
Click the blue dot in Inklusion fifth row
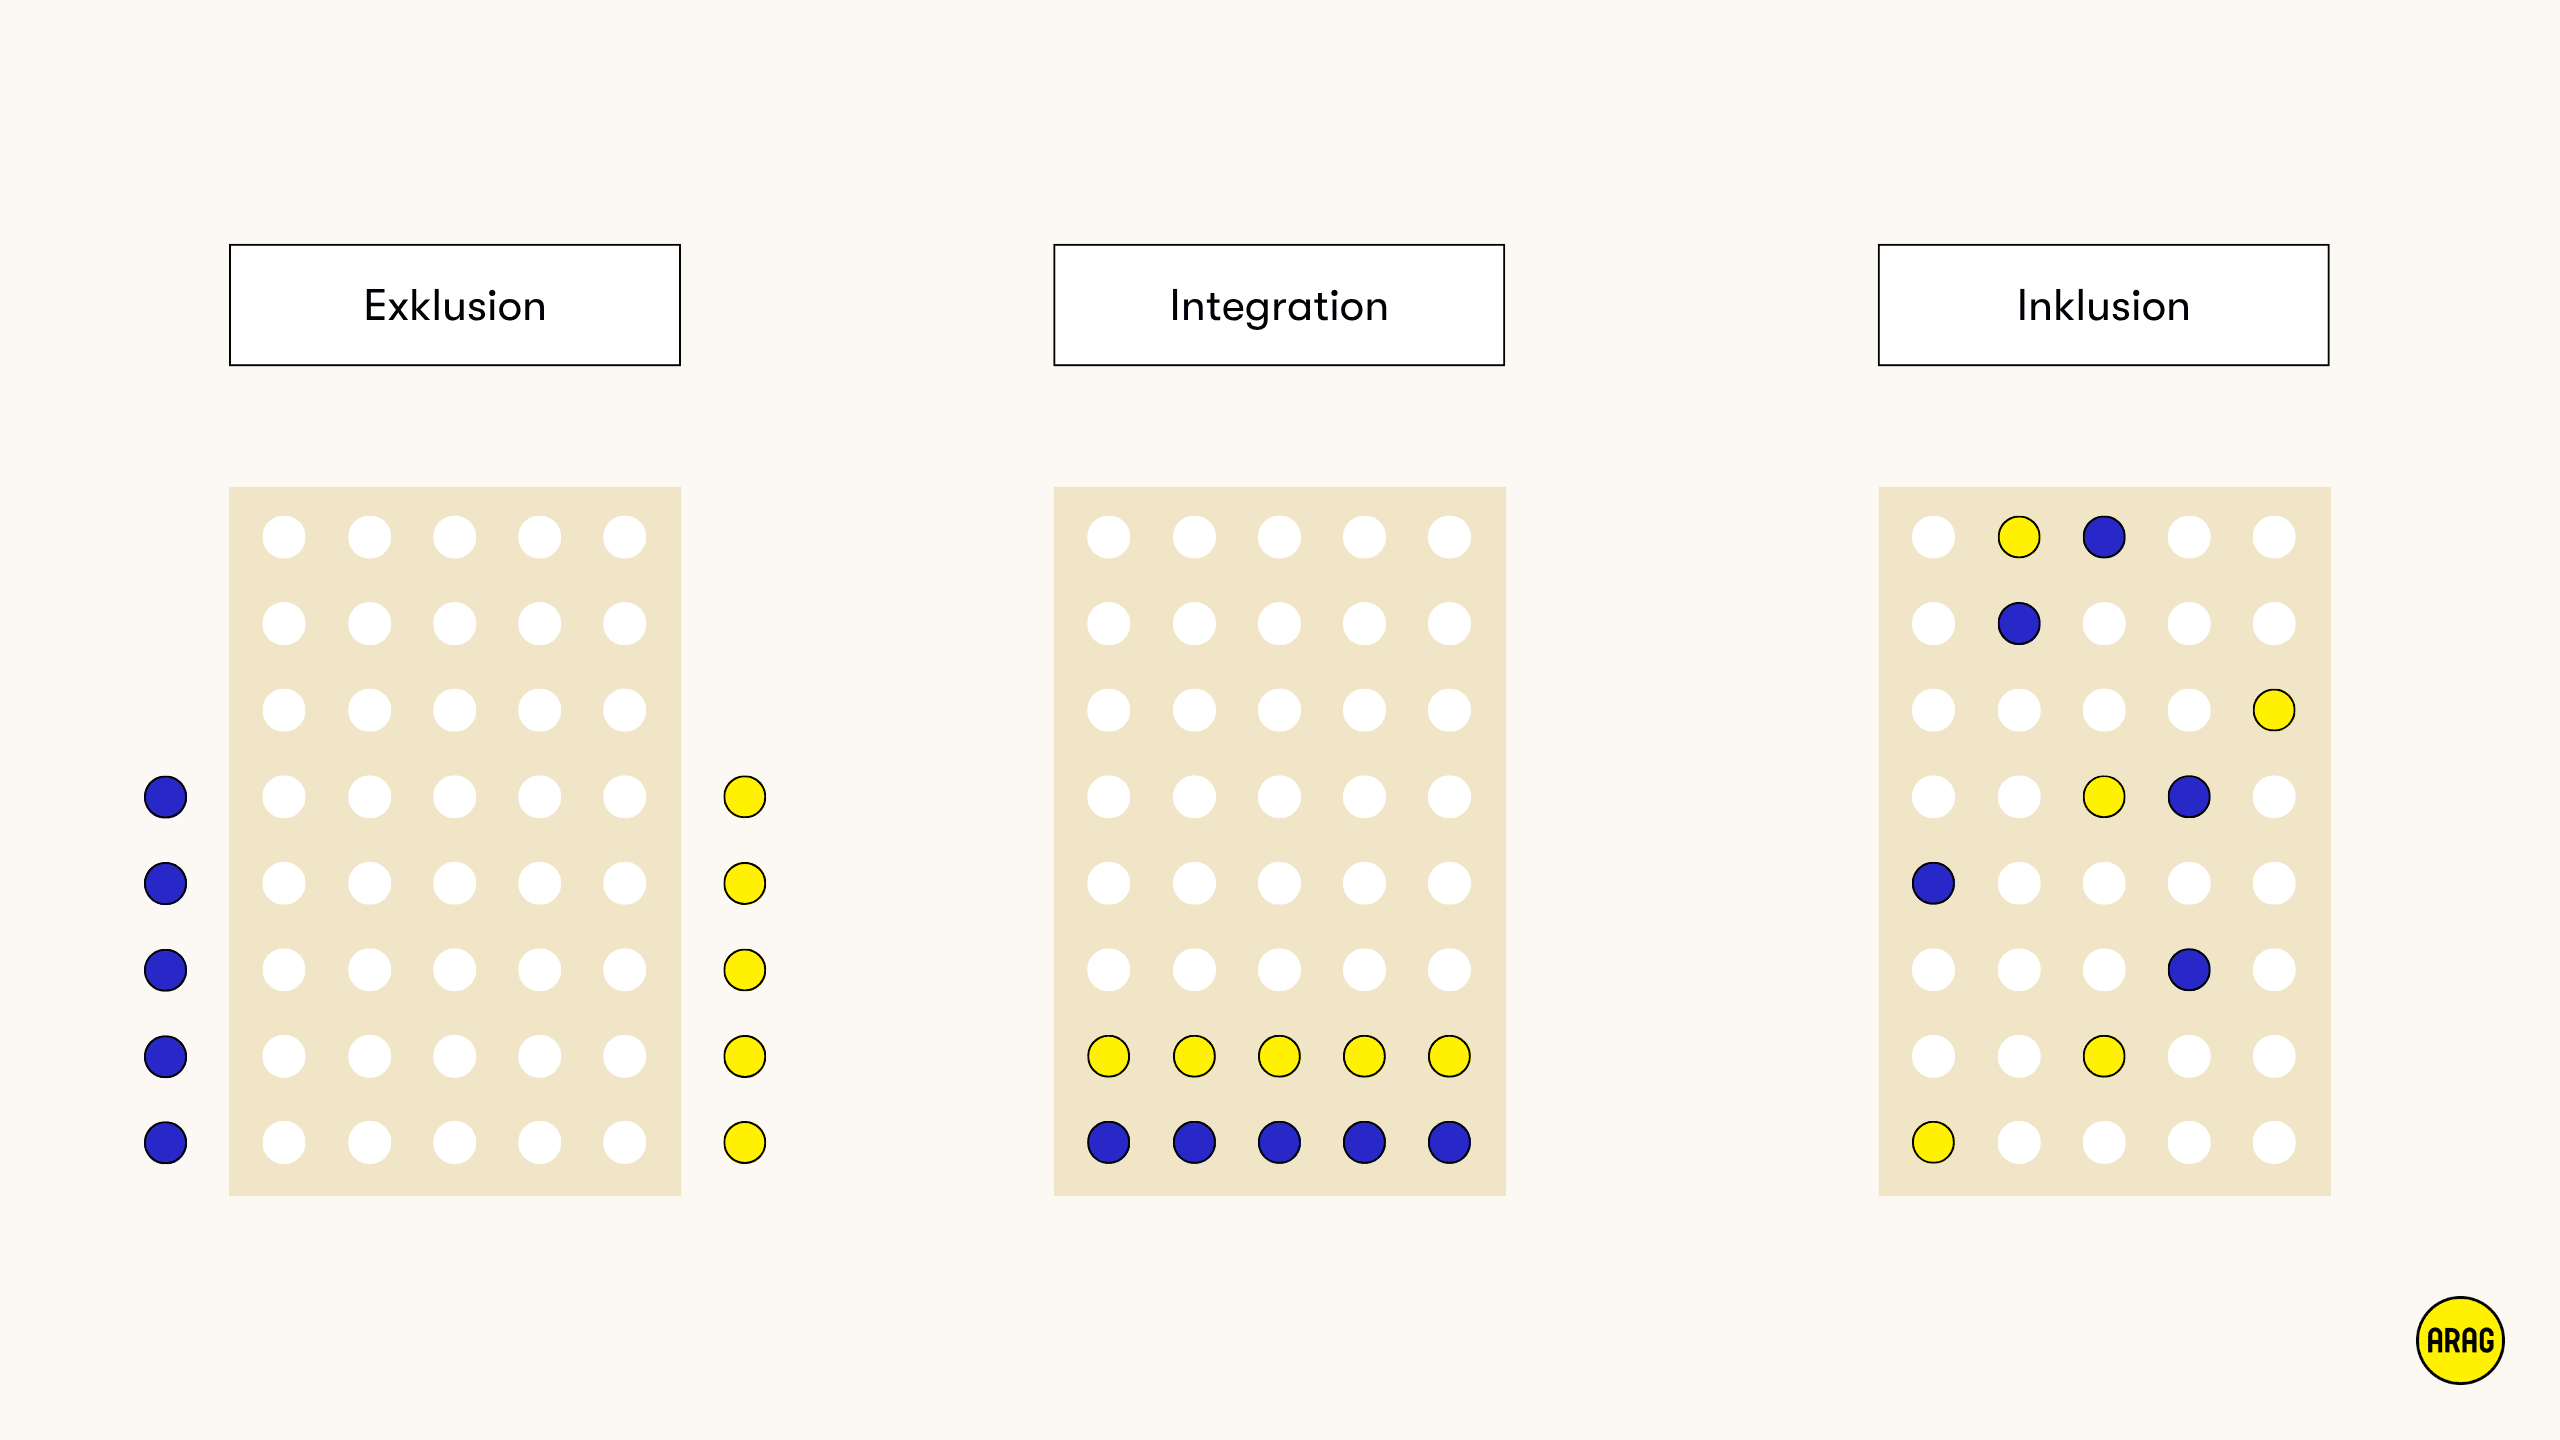click(x=1933, y=883)
